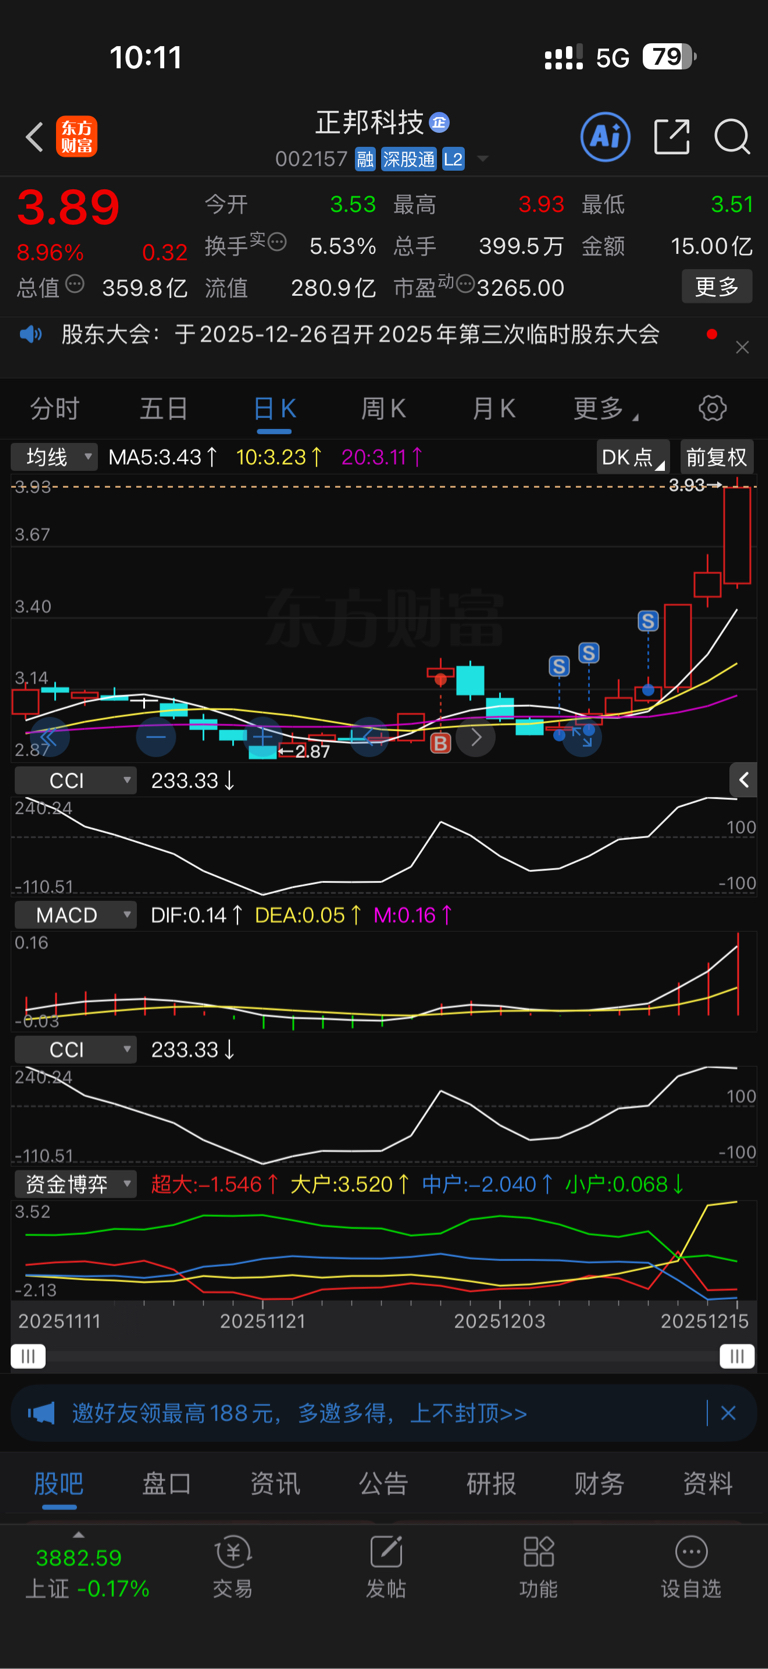This screenshot has width=768, height=1669.
Task: Tap the topmost S sell marker
Action: pyautogui.click(x=648, y=621)
